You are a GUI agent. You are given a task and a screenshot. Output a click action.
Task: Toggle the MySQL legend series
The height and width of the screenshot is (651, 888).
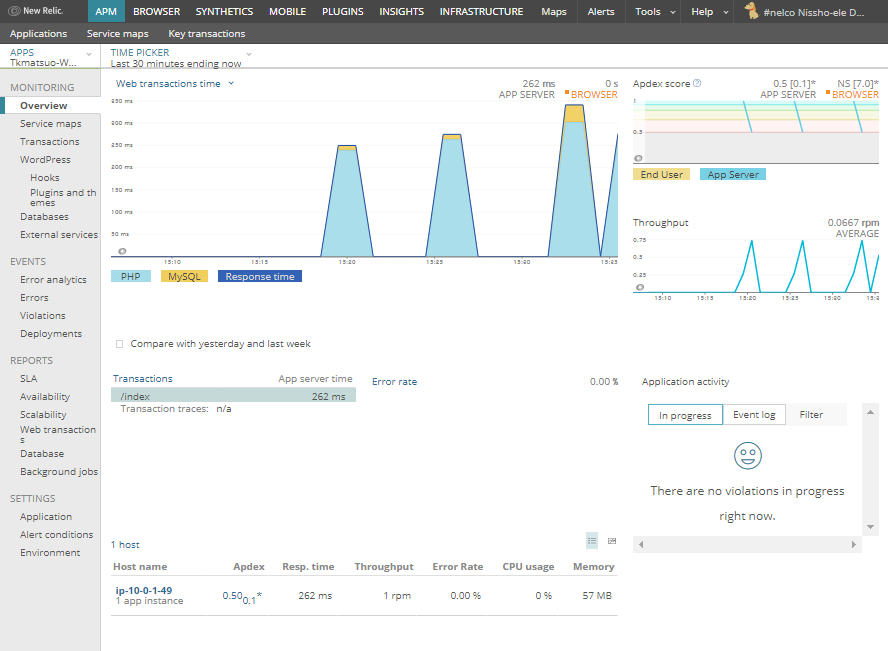(x=185, y=276)
